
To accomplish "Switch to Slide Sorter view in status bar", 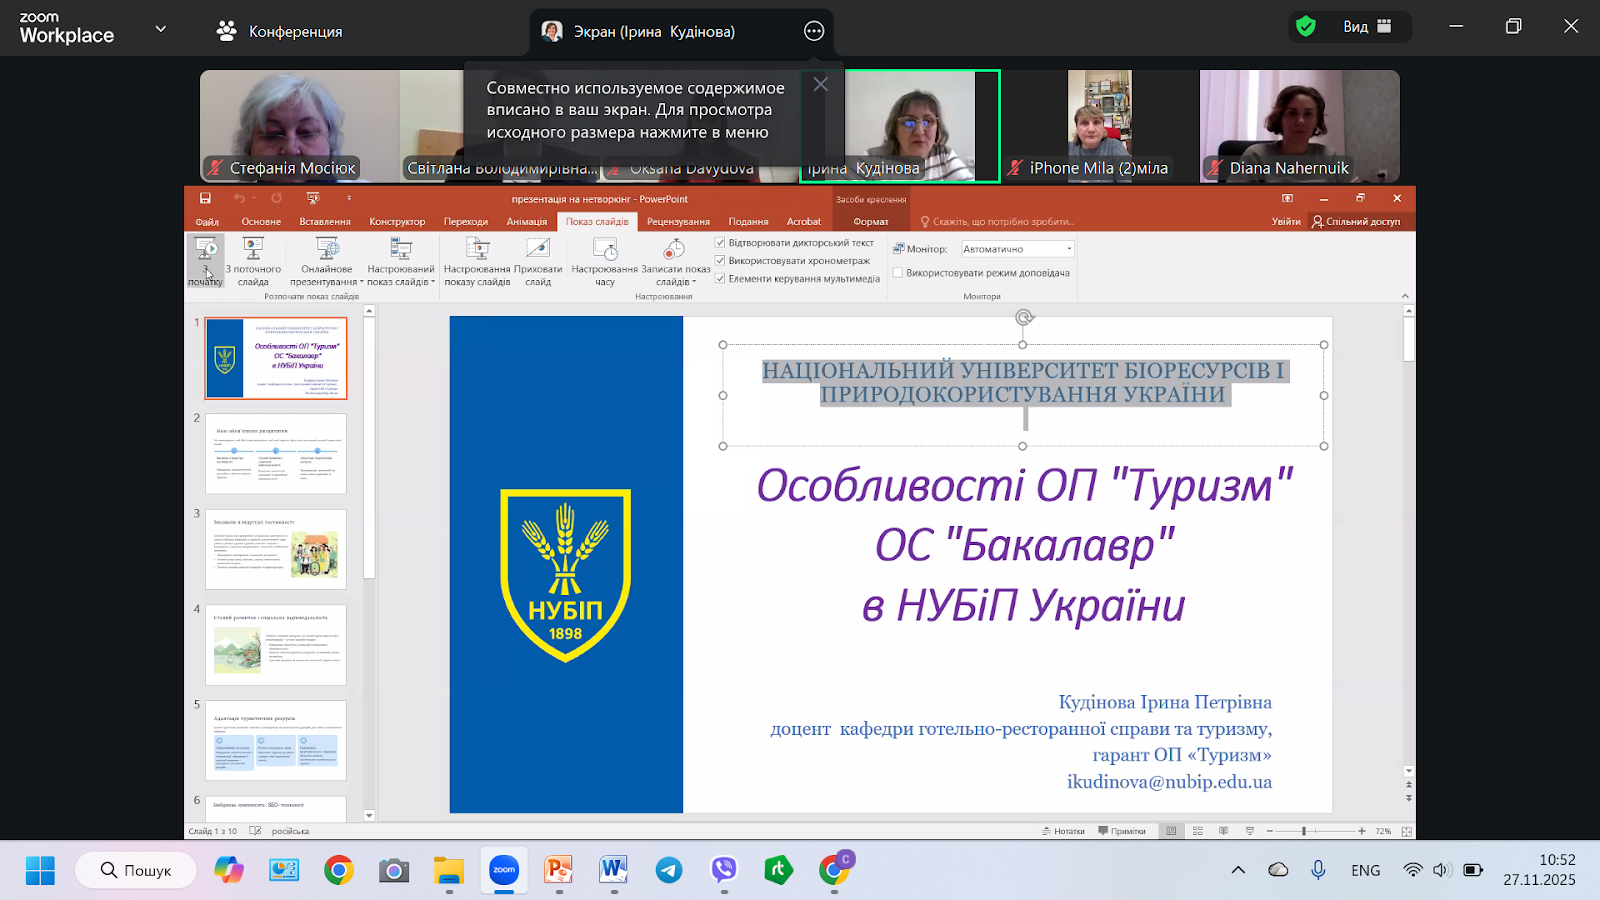I will 1198,831.
